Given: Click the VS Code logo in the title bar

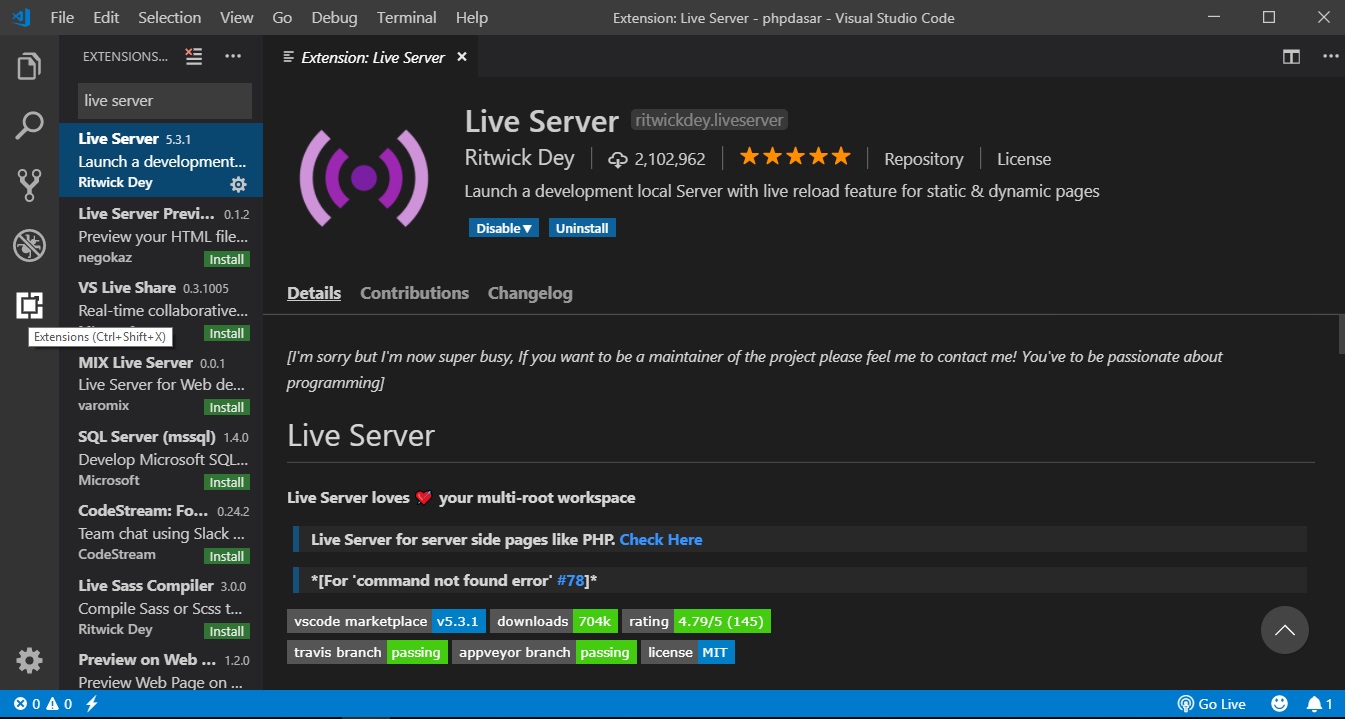Looking at the screenshot, I should [21, 17].
